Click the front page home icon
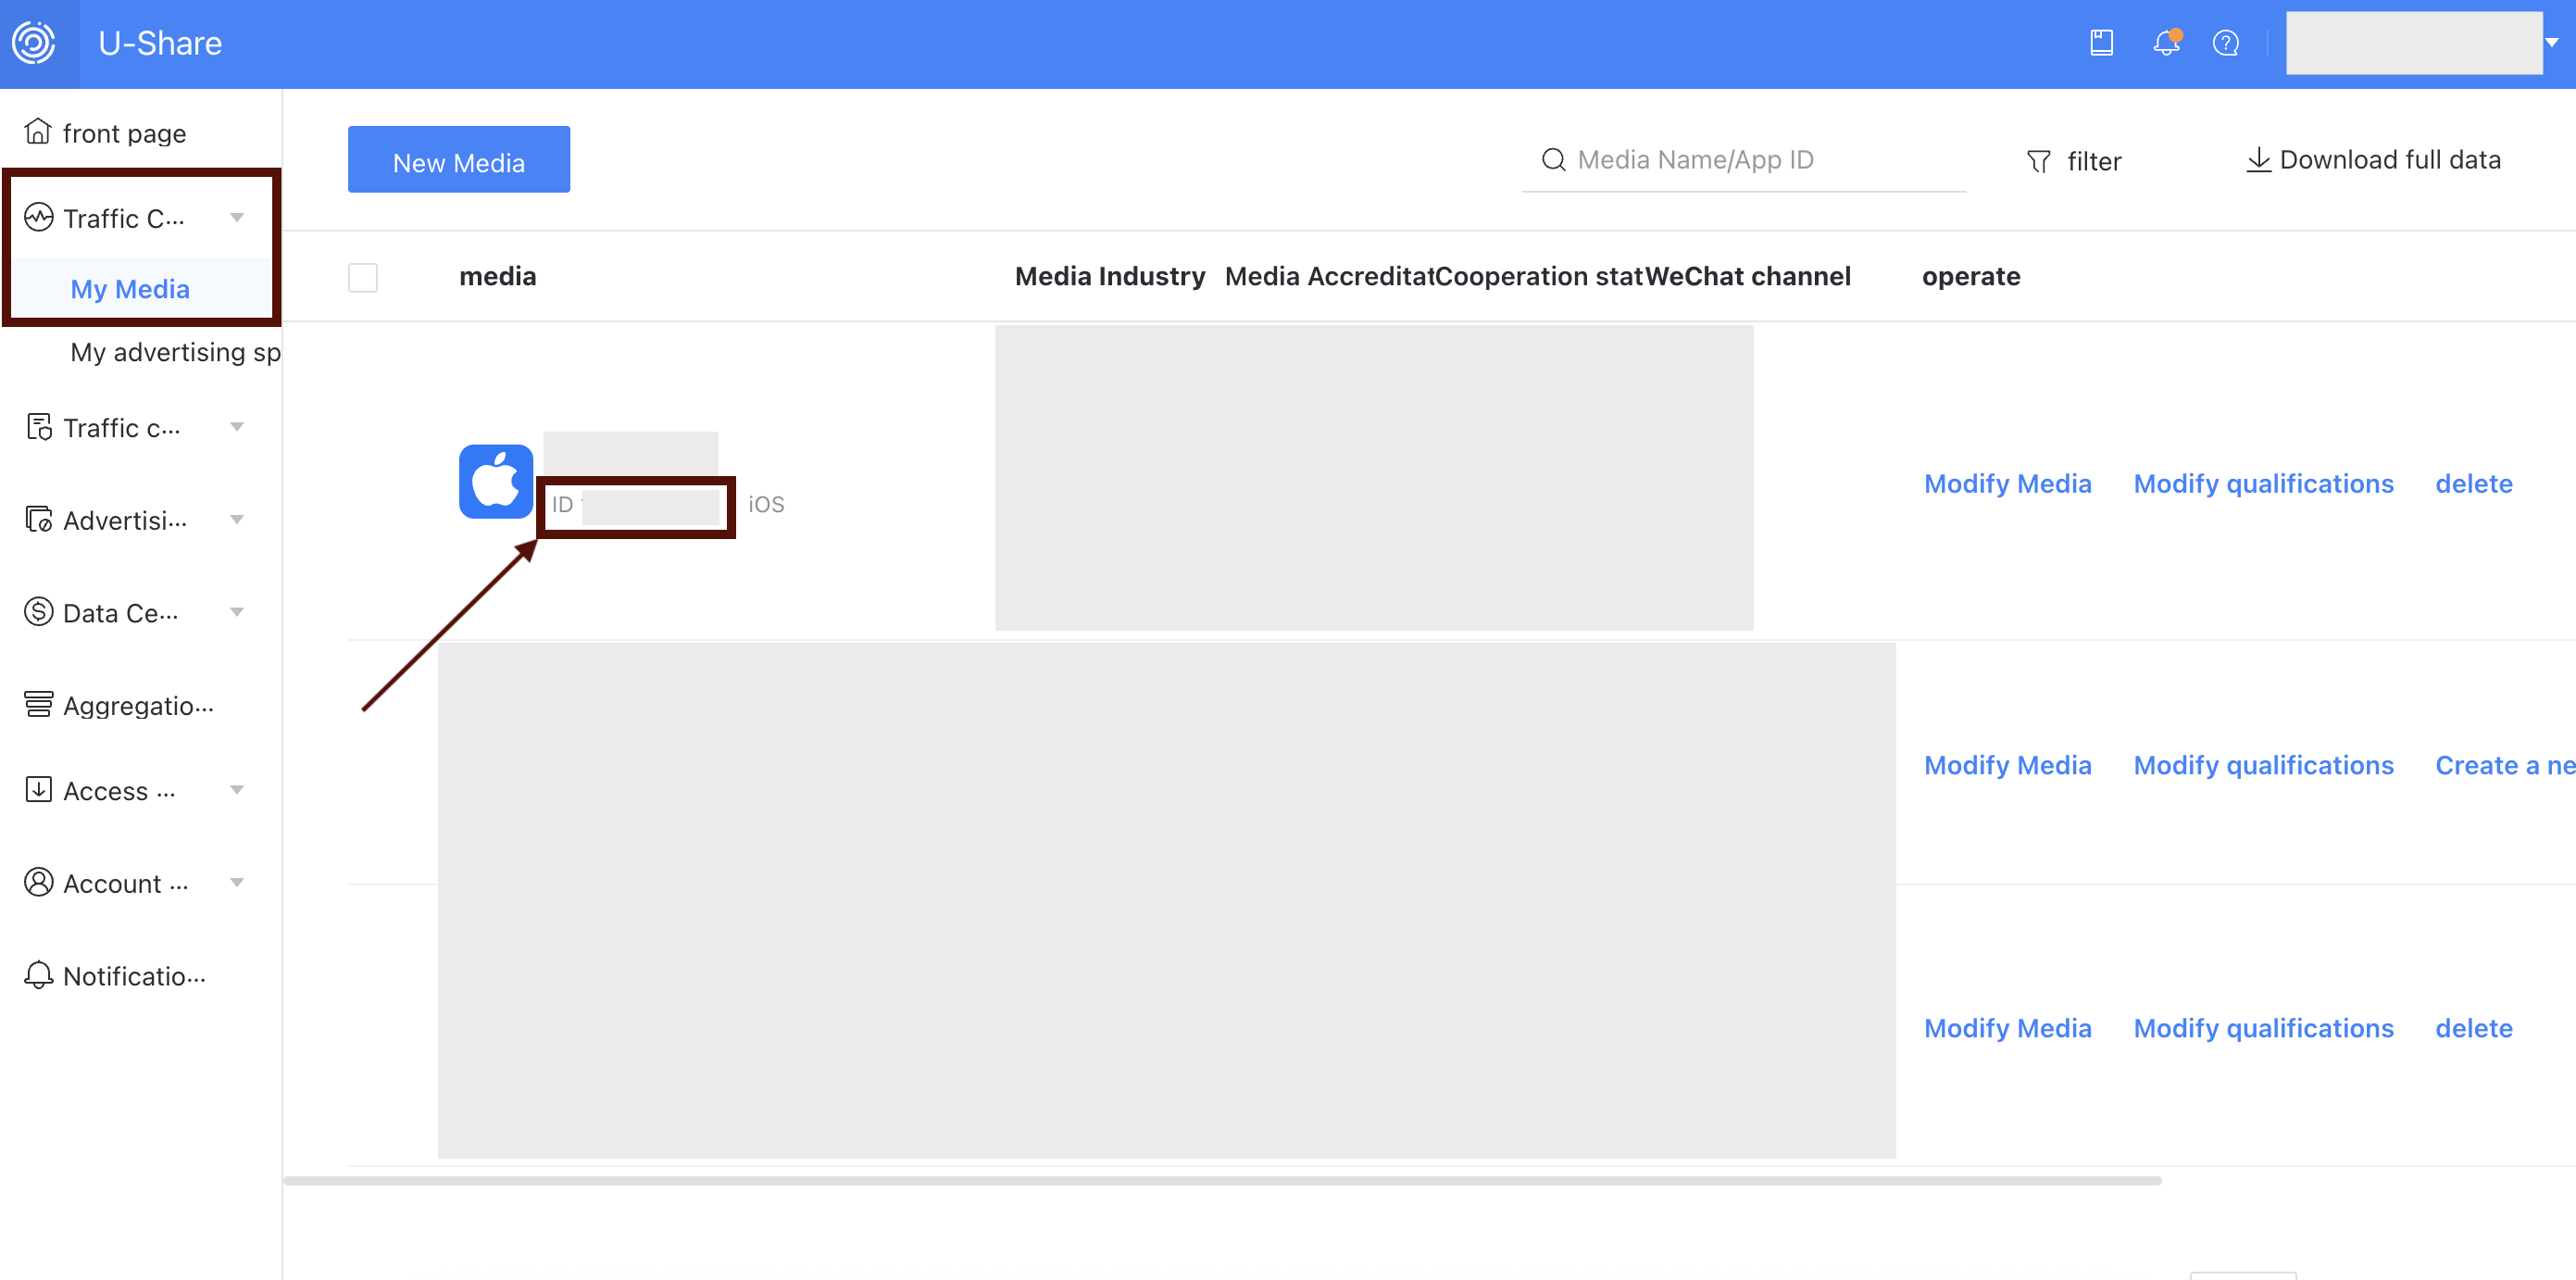The height and width of the screenshot is (1280, 2576). click(x=38, y=132)
